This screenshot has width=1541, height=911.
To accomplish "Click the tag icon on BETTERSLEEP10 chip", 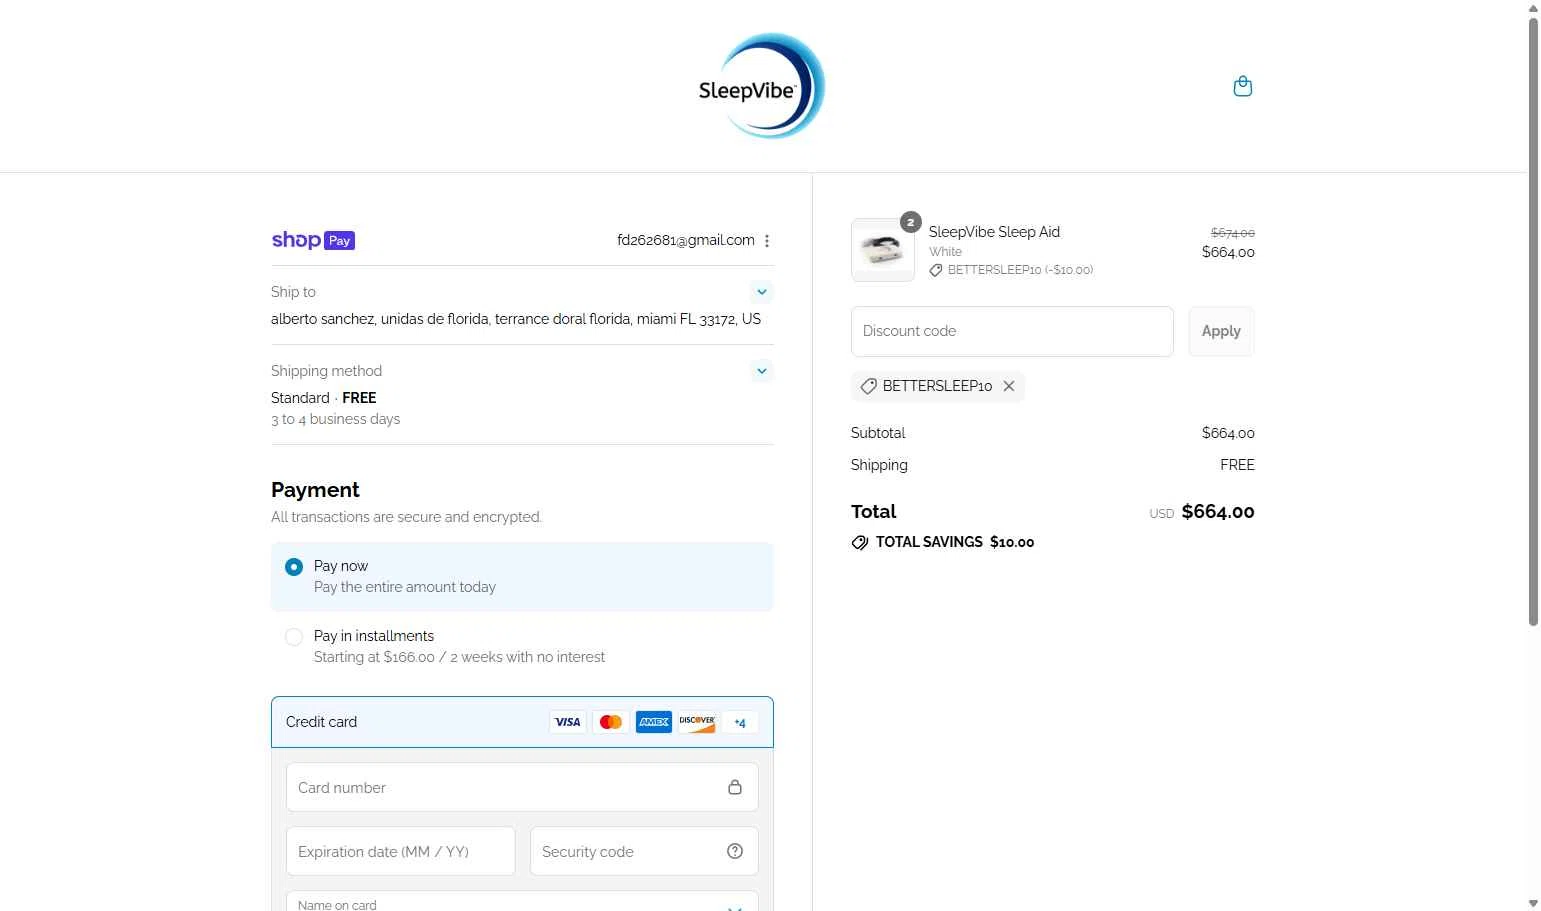I will pos(869,386).
